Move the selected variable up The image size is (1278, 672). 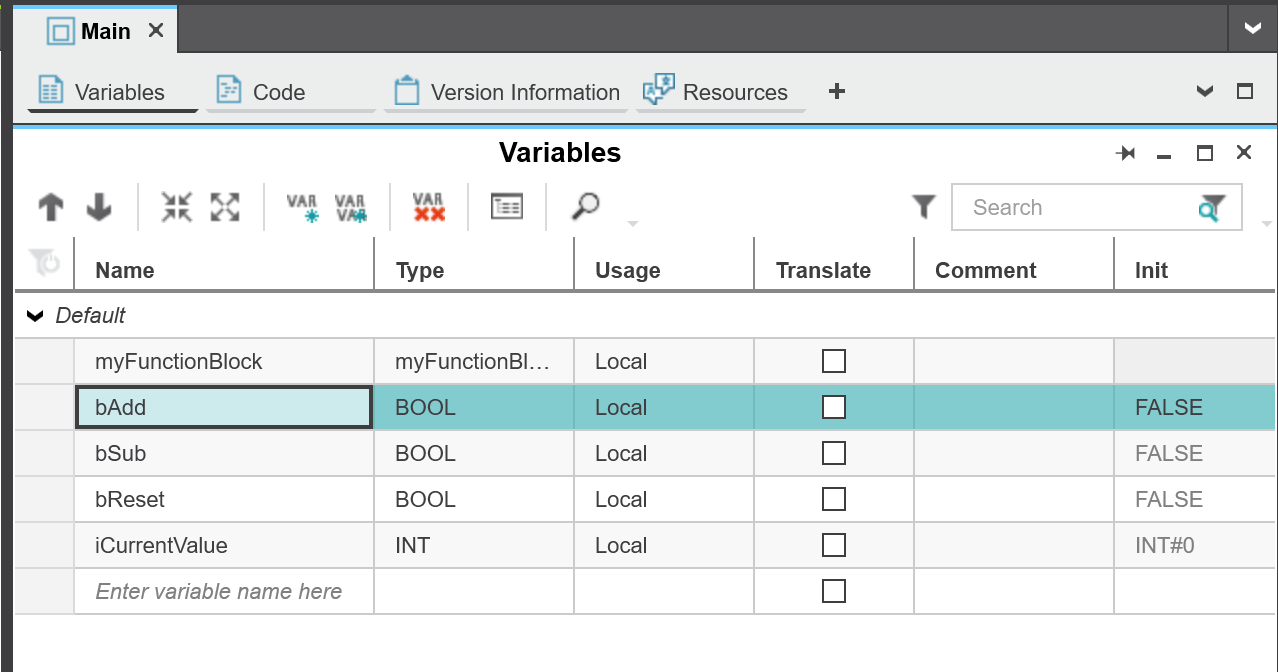(51, 208)
